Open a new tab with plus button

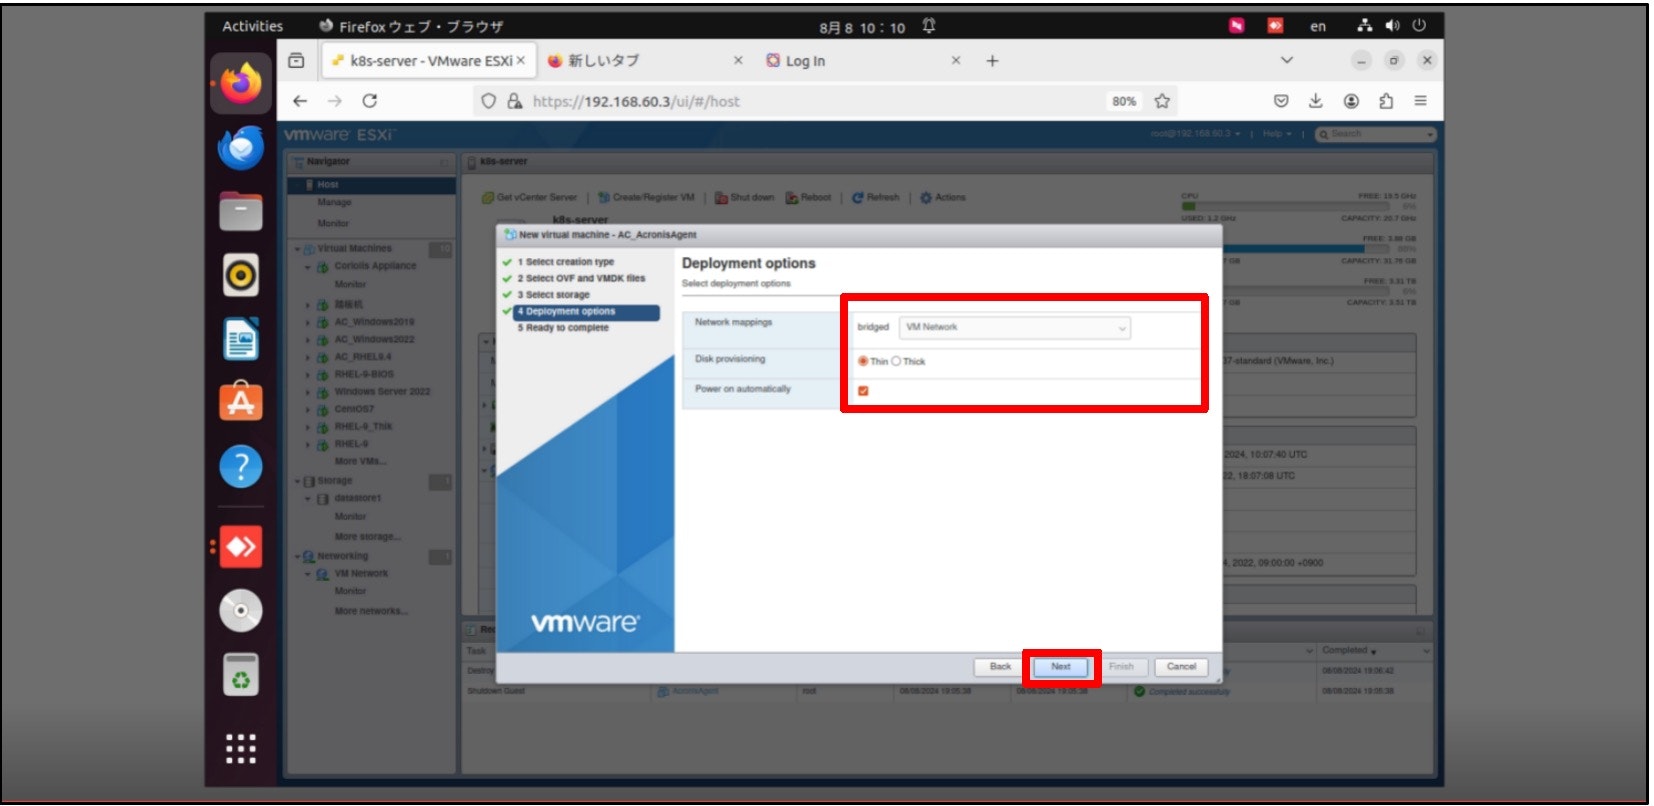[x=992, y=61]
